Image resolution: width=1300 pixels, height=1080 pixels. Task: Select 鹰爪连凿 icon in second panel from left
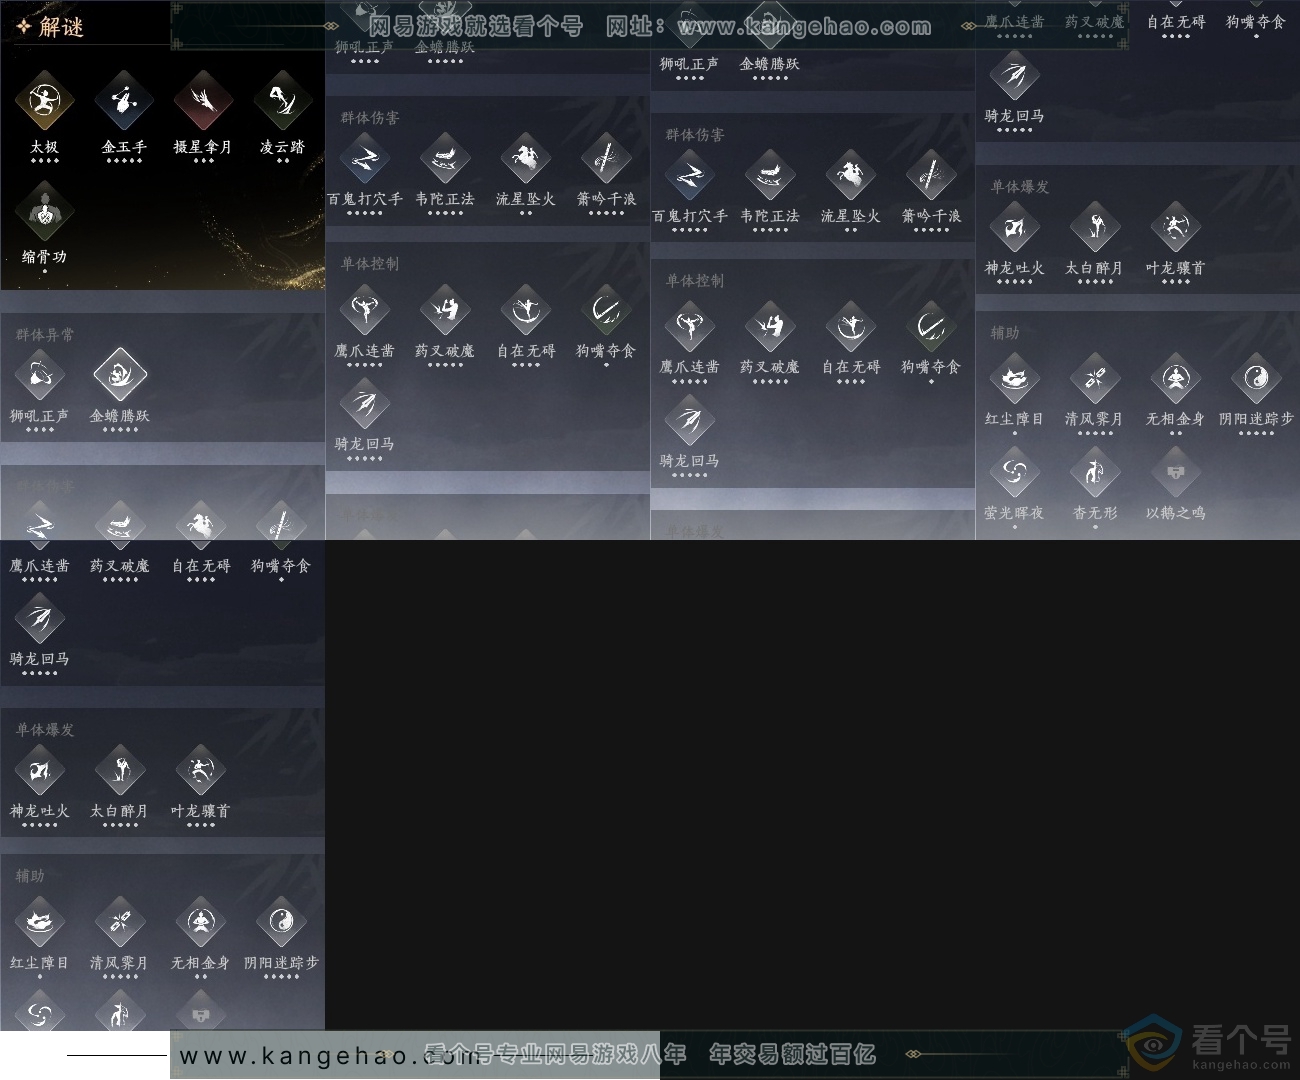[x=365, y=310]
